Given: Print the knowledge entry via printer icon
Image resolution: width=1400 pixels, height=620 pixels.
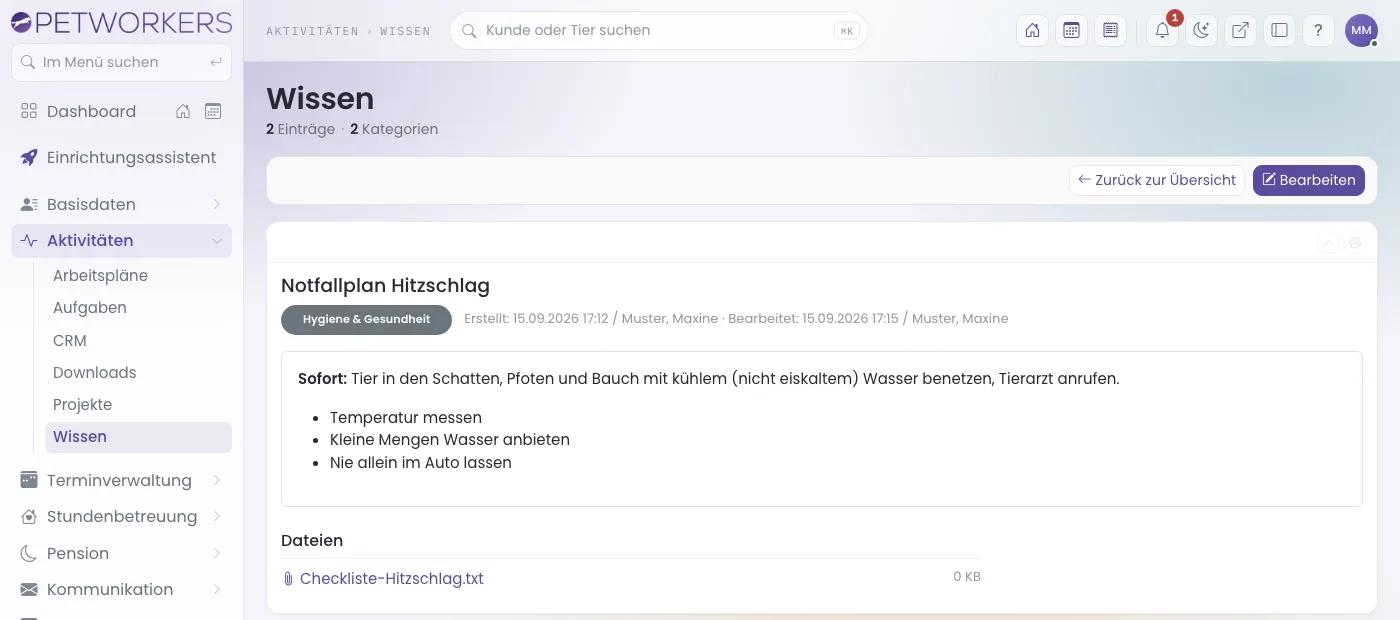Looking at the screenshot, I should click(x=1355, y=243).
